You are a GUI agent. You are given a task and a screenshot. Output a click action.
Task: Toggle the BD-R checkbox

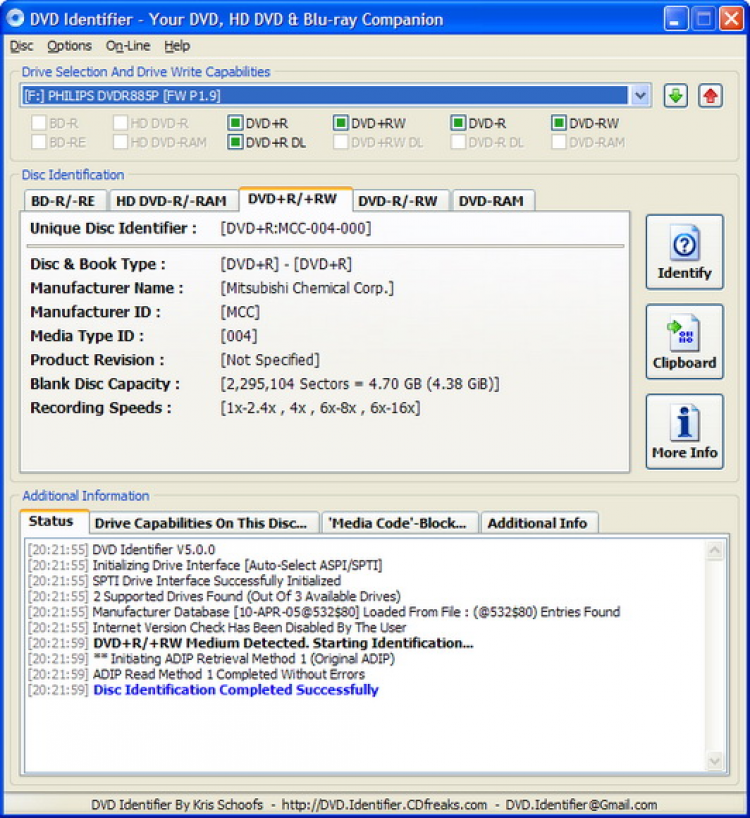click(x=39, y=123)
